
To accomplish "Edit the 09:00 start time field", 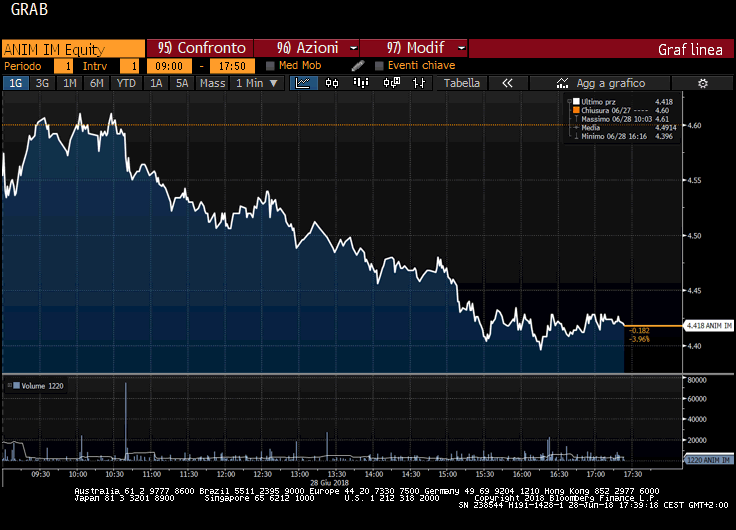I will coord(169,66).
